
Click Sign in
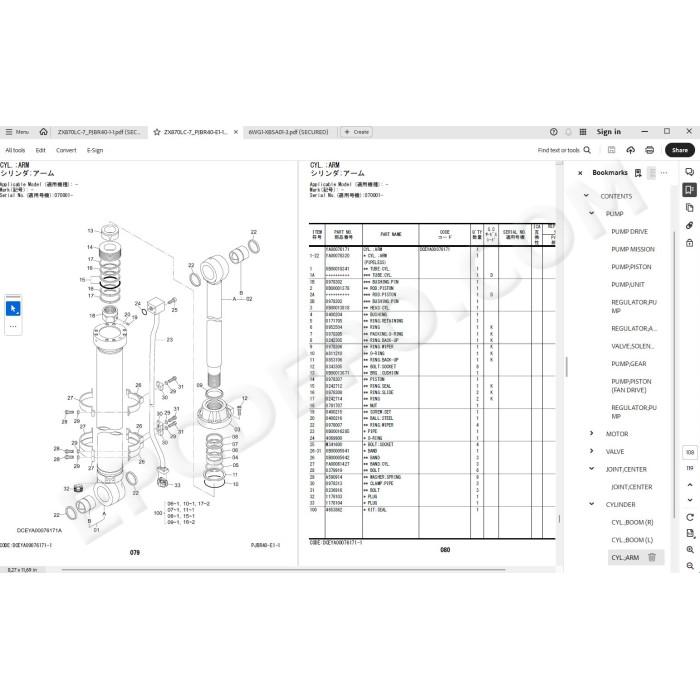click(x=608, y=132)
